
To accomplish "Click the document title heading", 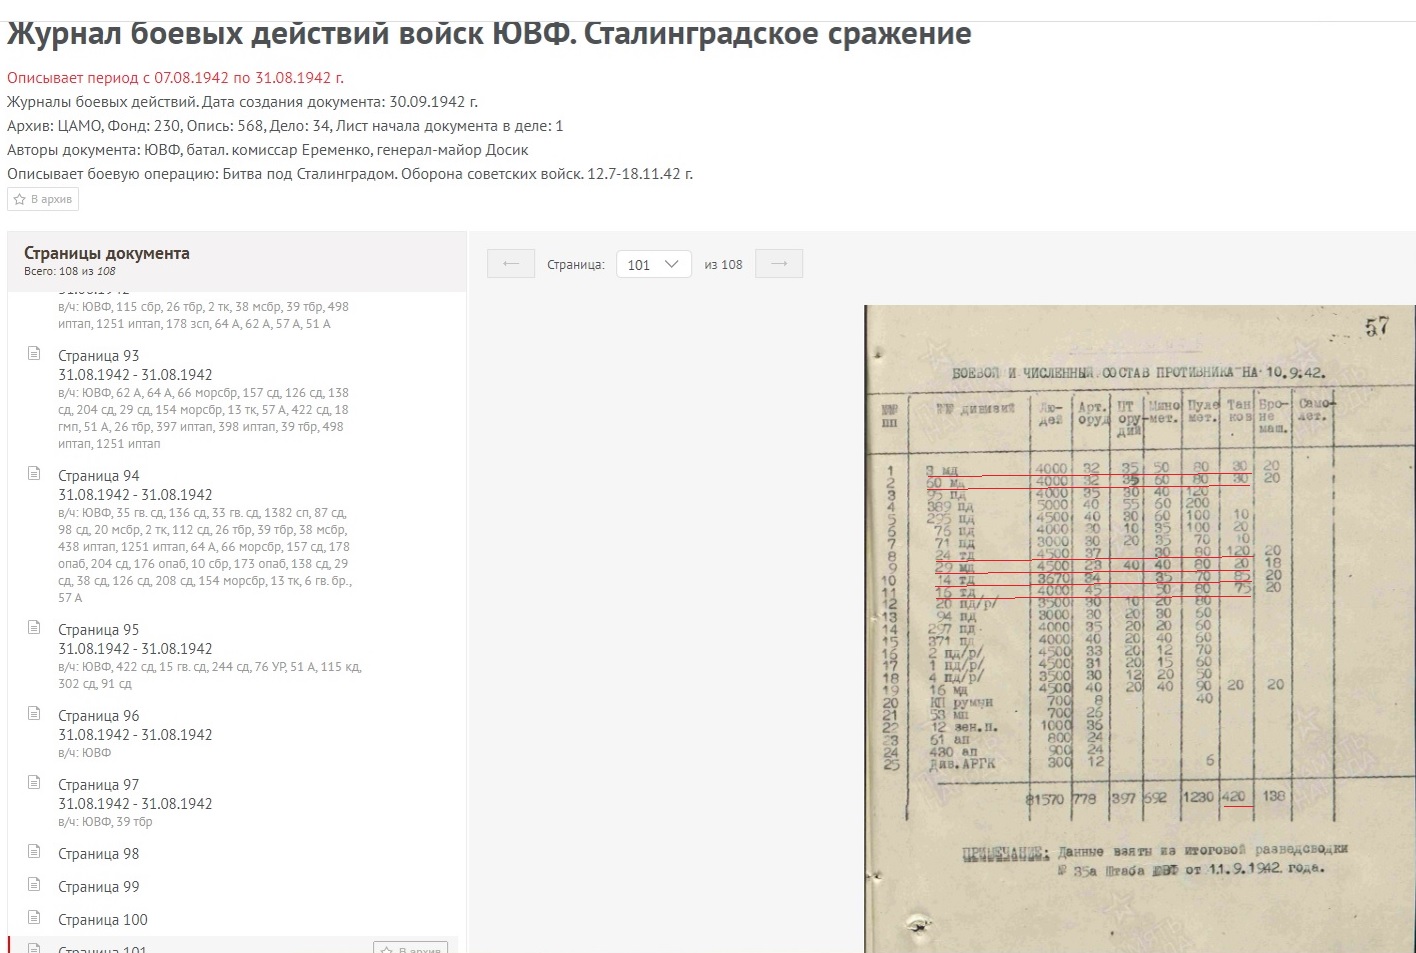I will coord(489,34).
